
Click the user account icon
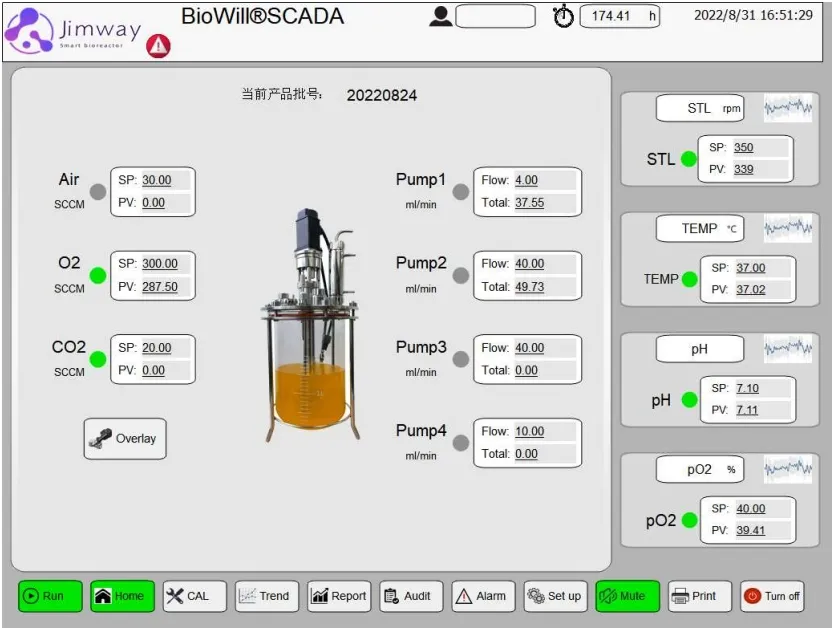pyautogui.click(x=440, y=16)
